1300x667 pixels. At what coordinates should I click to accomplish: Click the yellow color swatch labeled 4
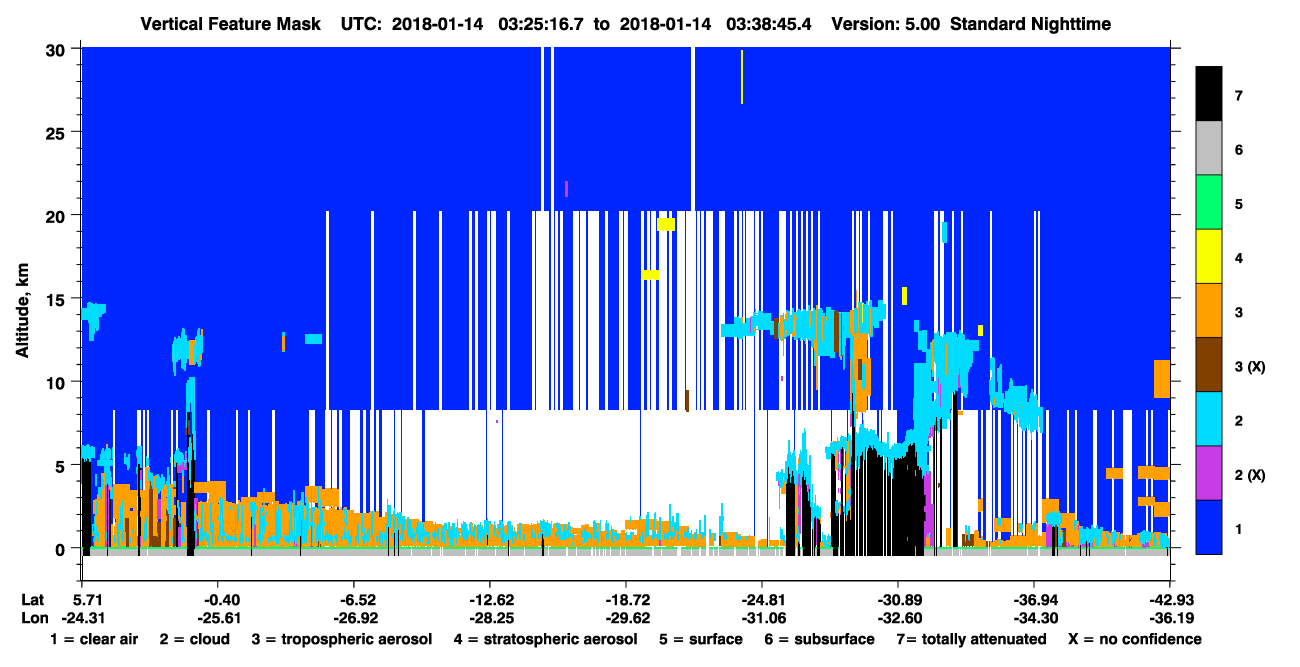(x=1209, y=257)
